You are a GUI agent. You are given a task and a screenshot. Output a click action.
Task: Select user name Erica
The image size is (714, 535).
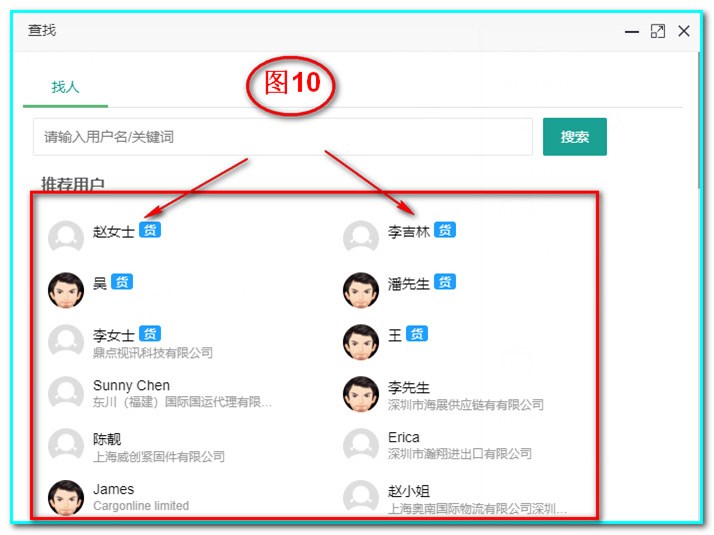[x=403, y=437]
